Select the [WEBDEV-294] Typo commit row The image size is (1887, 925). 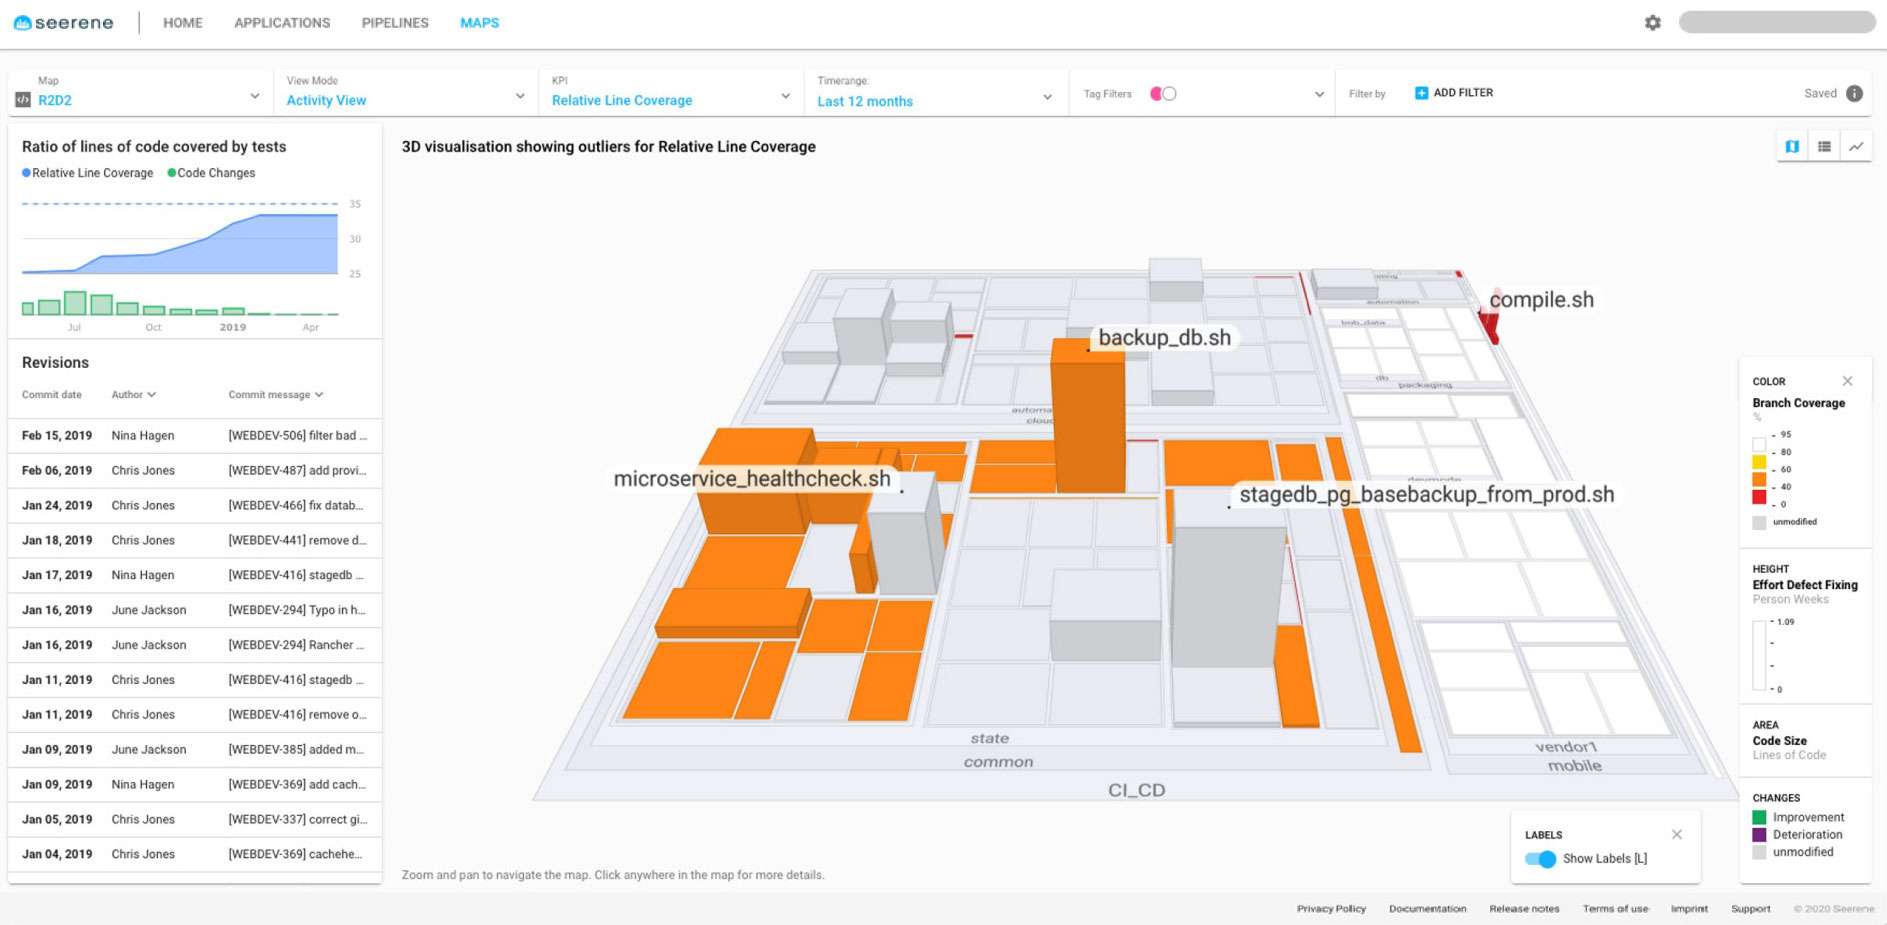(x=195, y=610)
